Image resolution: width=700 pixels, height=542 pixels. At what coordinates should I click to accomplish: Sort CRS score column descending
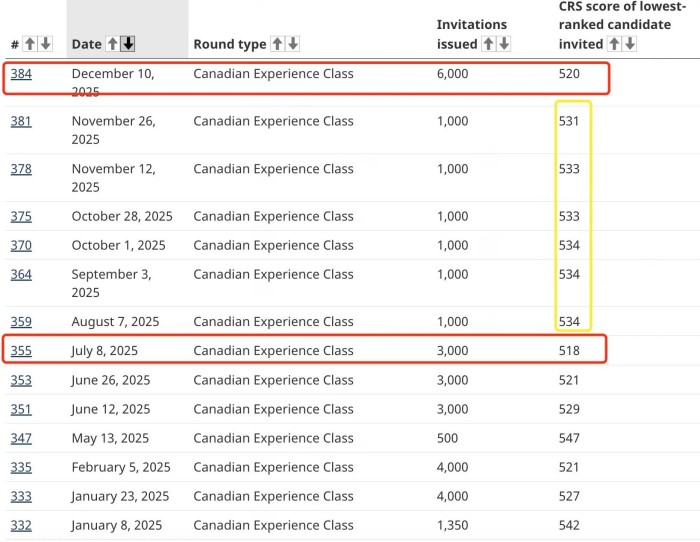coord(630,44)
